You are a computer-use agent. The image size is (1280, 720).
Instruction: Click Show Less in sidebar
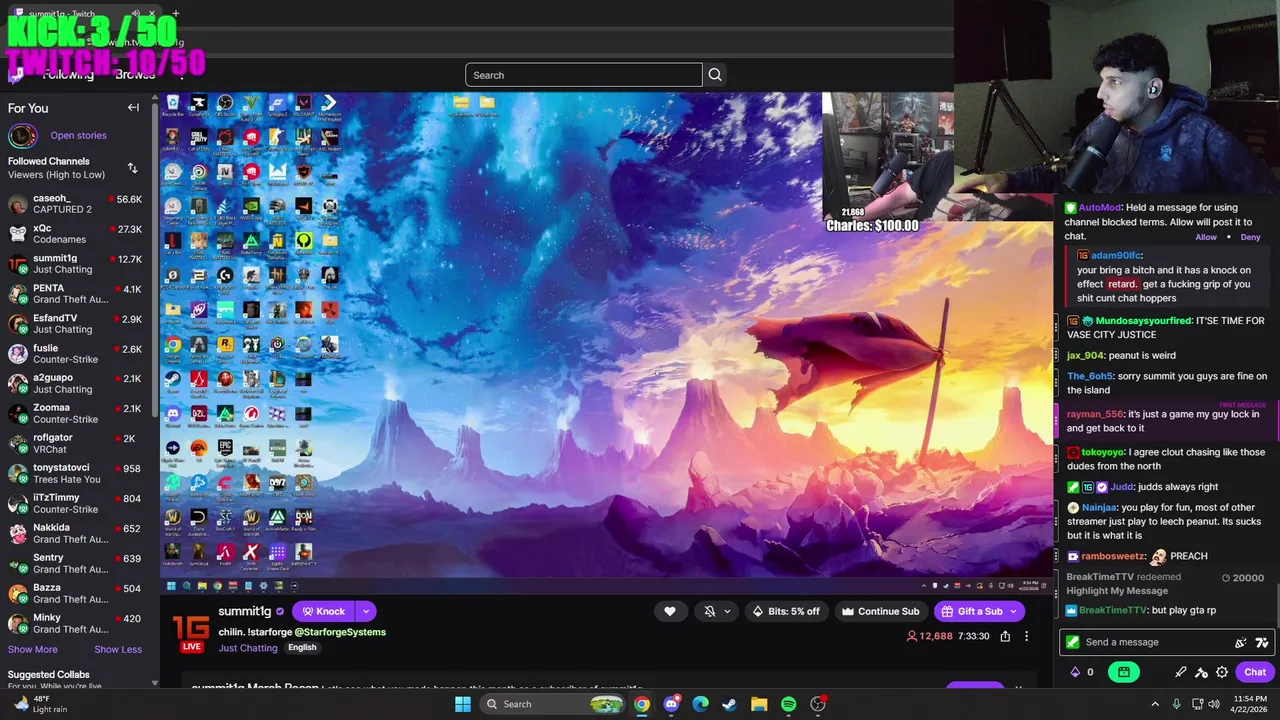click(x=118, y=649)
